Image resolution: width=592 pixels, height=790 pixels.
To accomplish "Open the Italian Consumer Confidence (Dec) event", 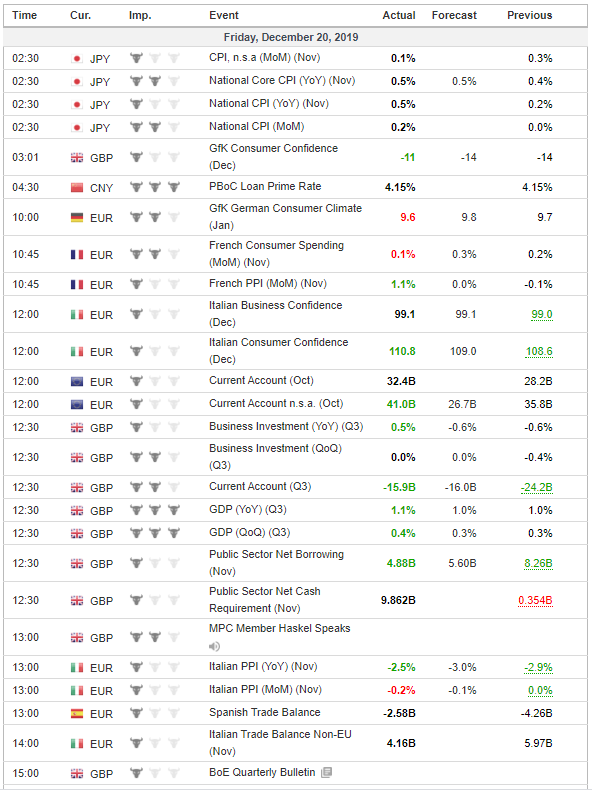I will (279, 351).
